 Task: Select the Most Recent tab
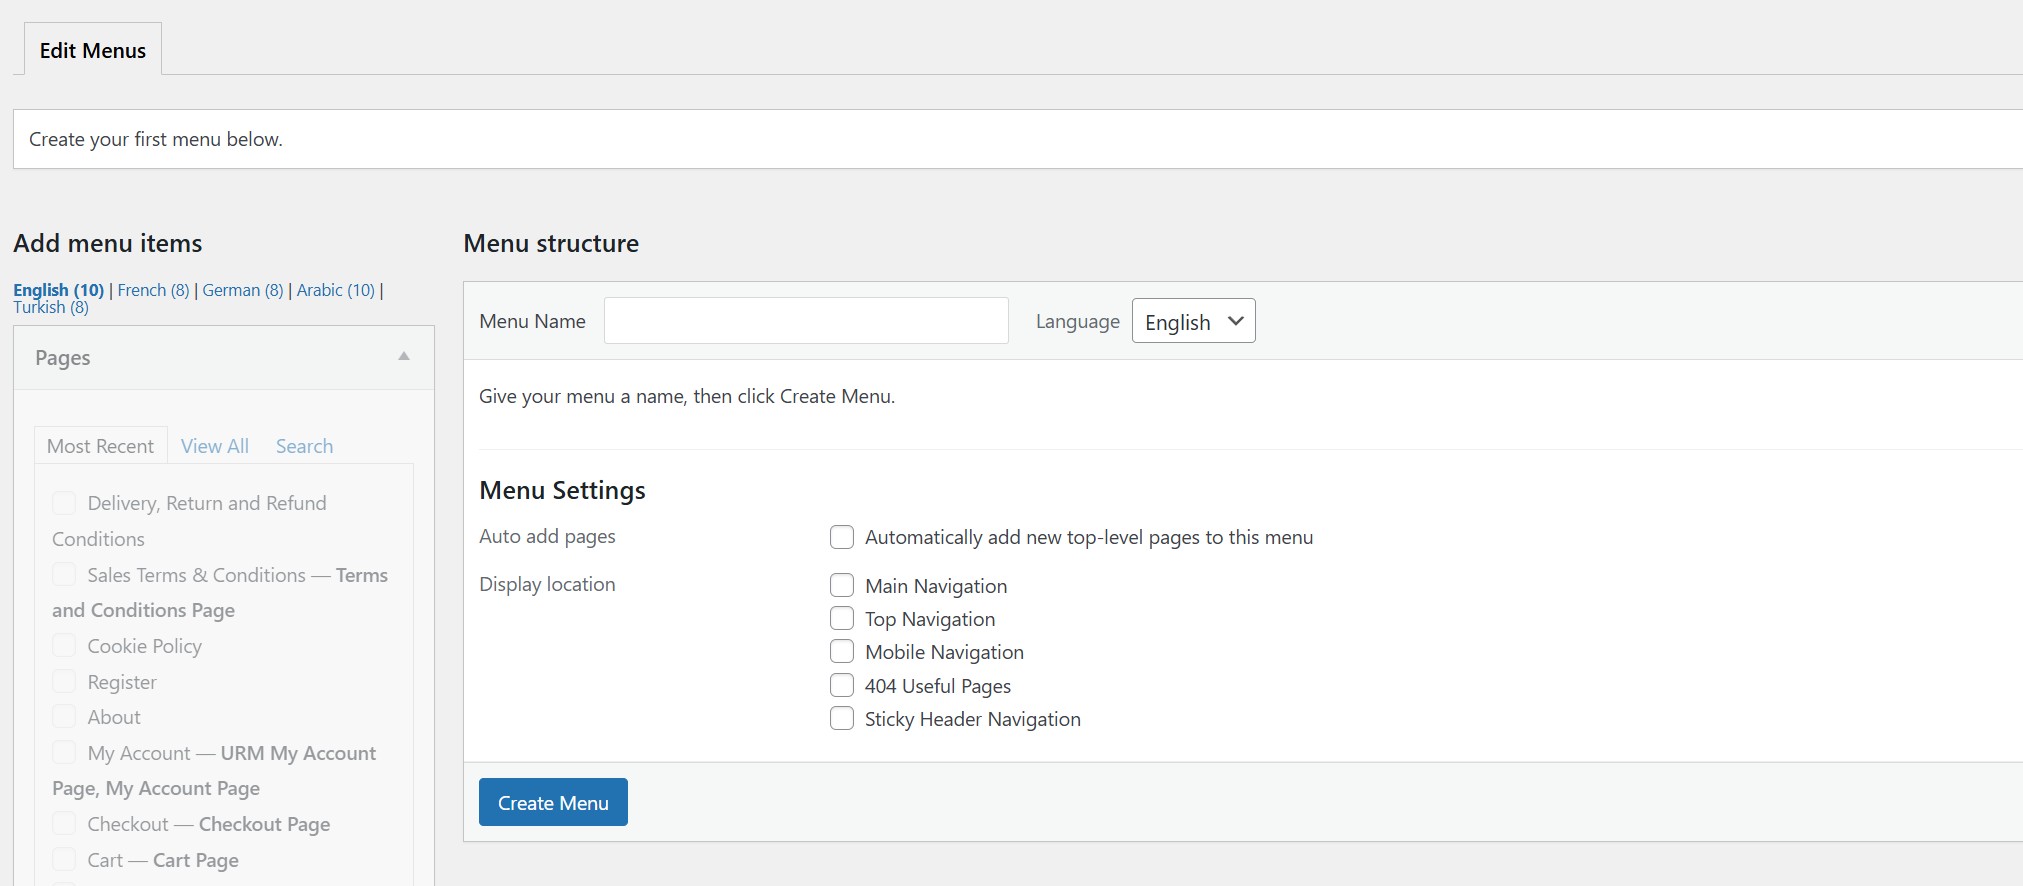(100, 446)
